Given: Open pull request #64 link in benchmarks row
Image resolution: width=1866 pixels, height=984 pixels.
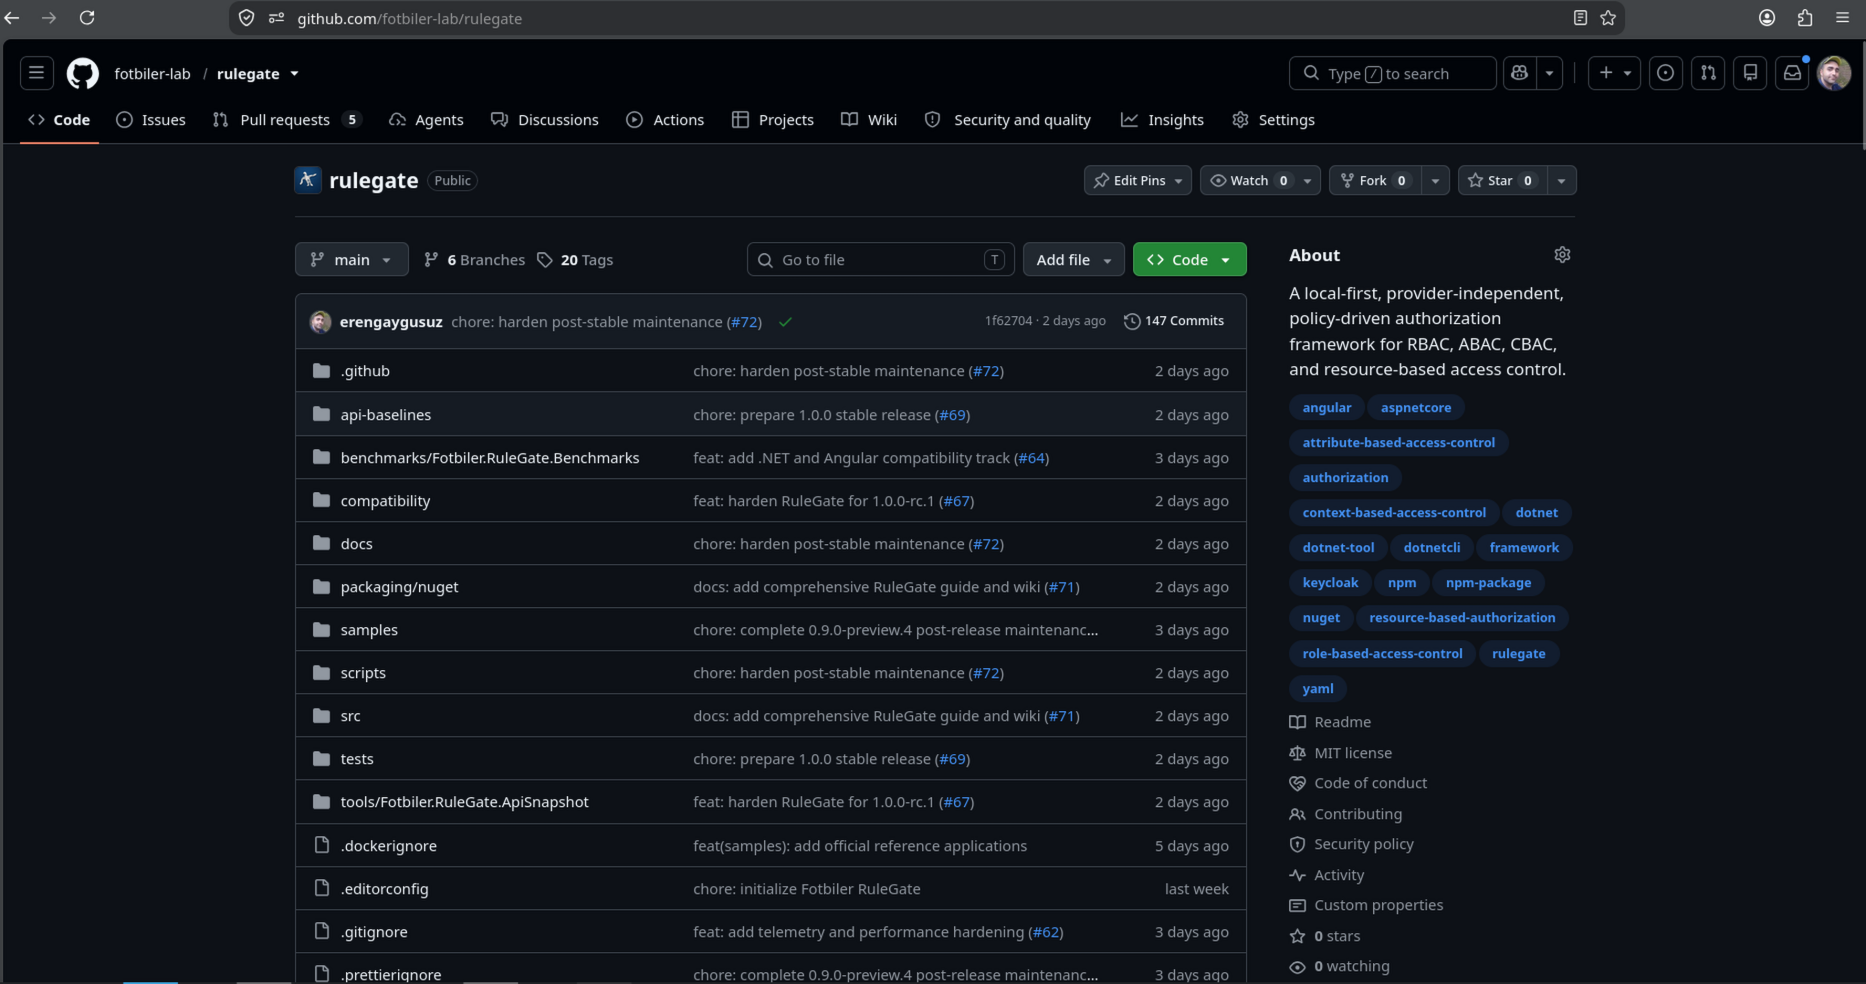Looking at the screenshot, I should click(1031, 458).
